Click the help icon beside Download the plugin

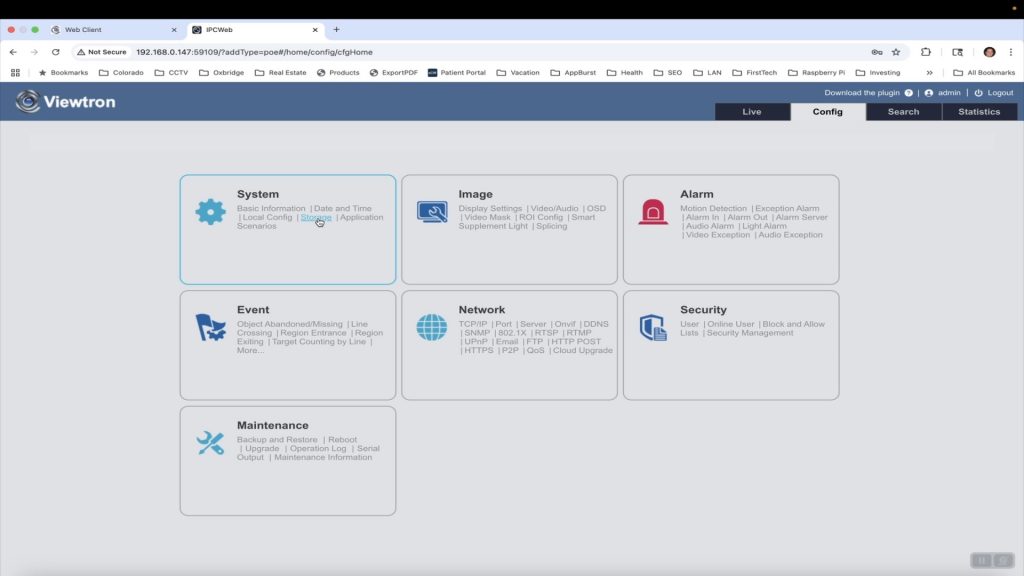coord(908,93)
